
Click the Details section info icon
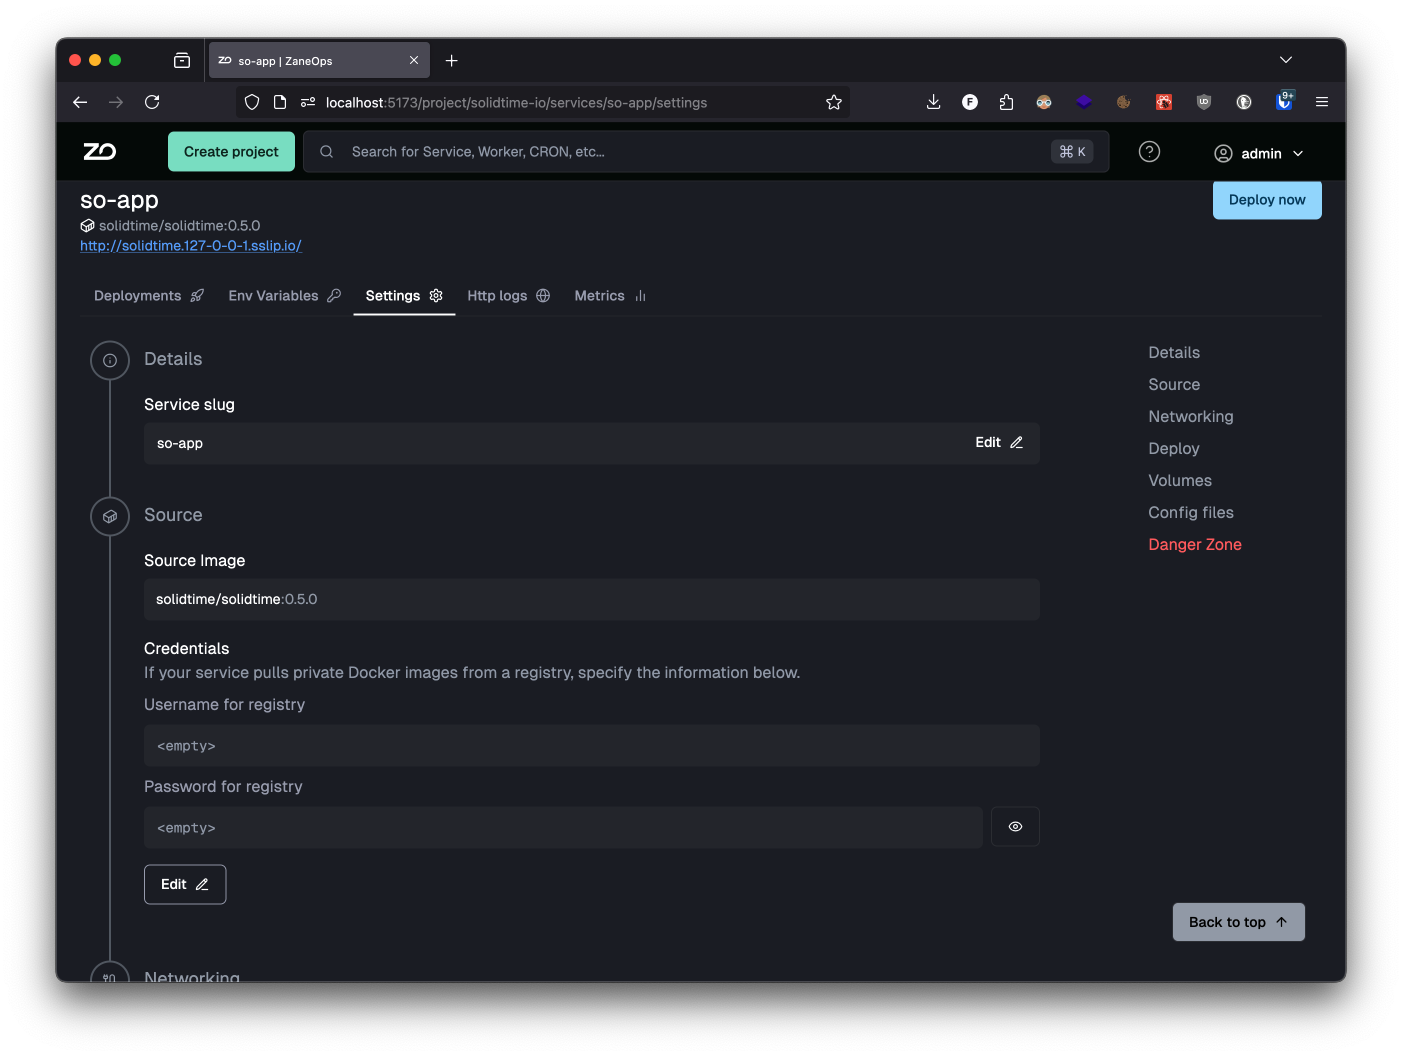coord(110,360)
